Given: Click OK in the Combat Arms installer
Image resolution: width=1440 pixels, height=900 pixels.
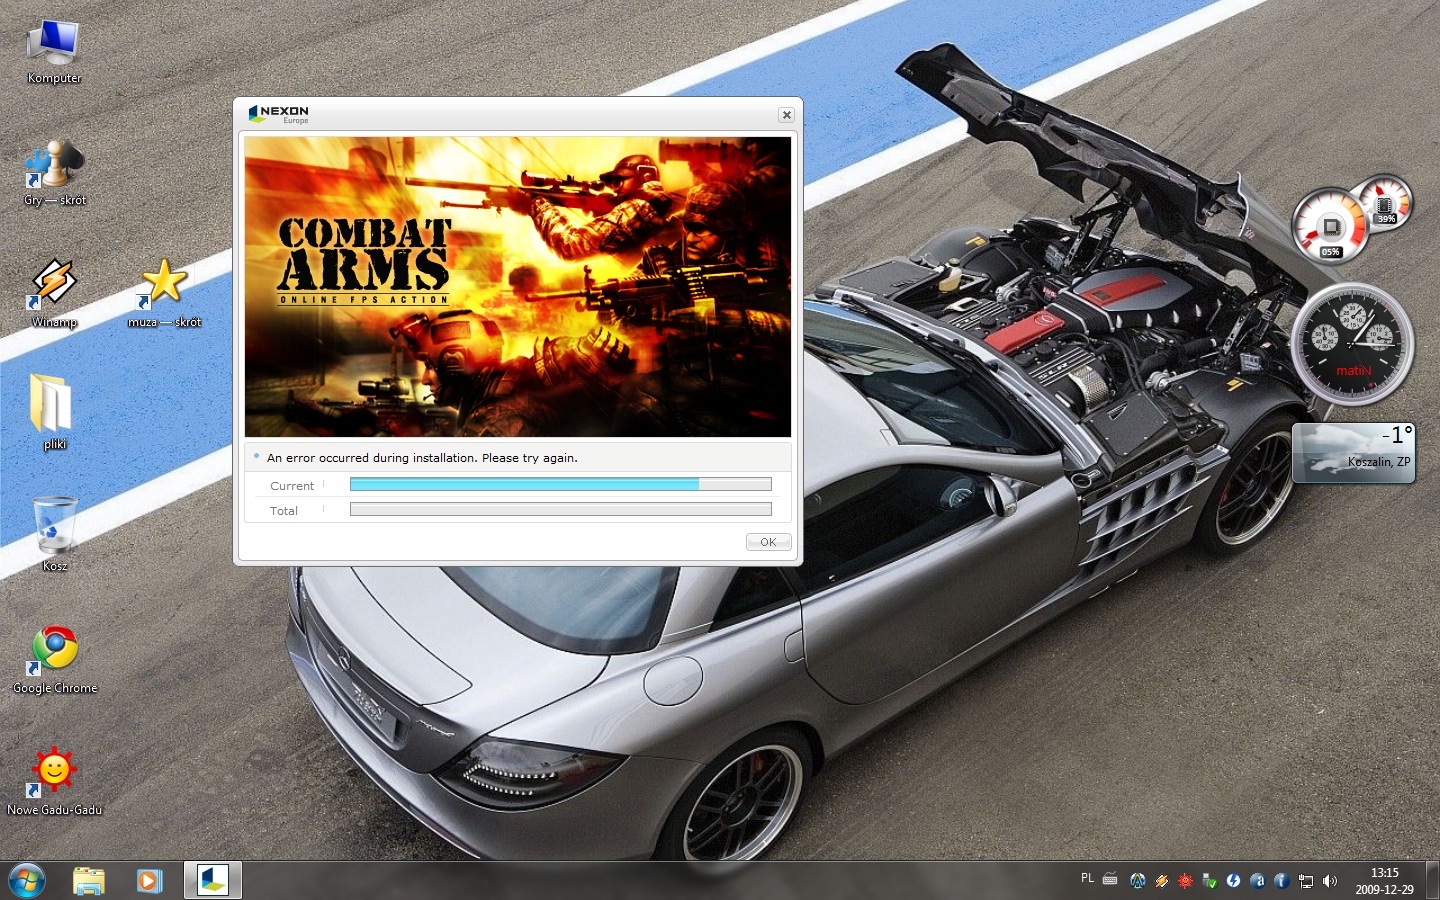Looking at the screenshot, I should 768,542.
